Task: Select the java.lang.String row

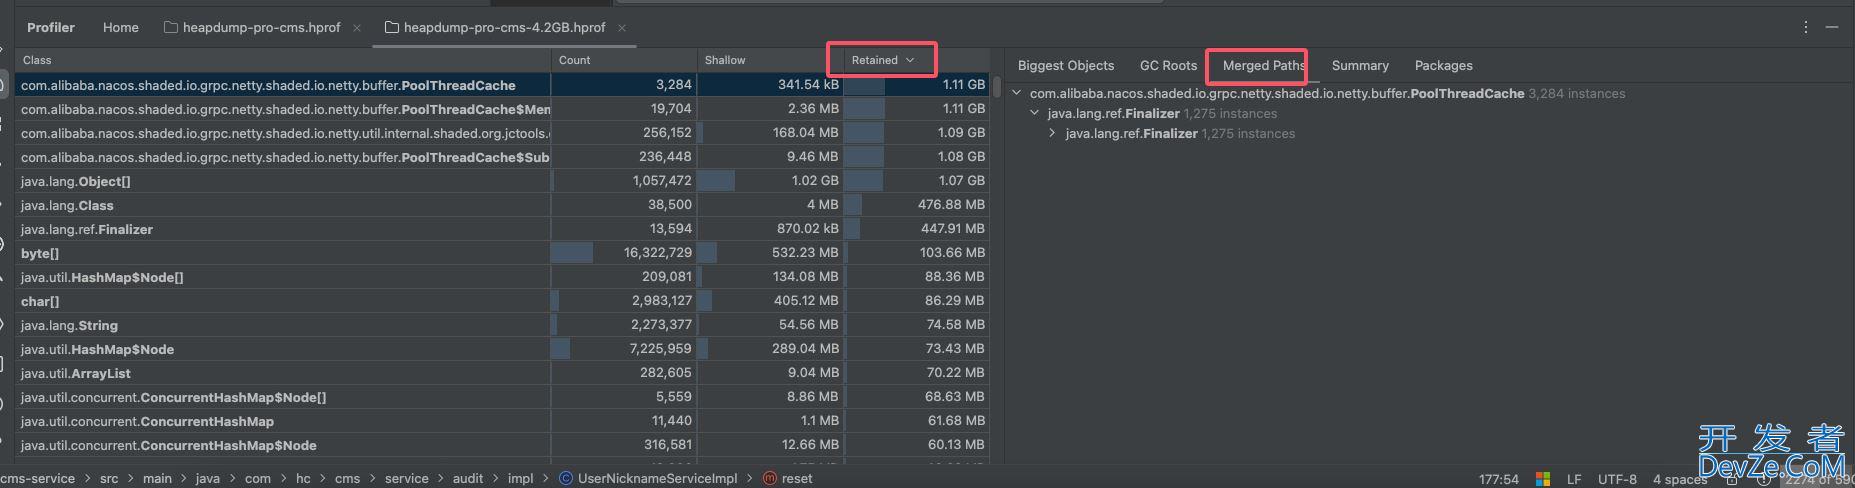Action: coord(502,325)
